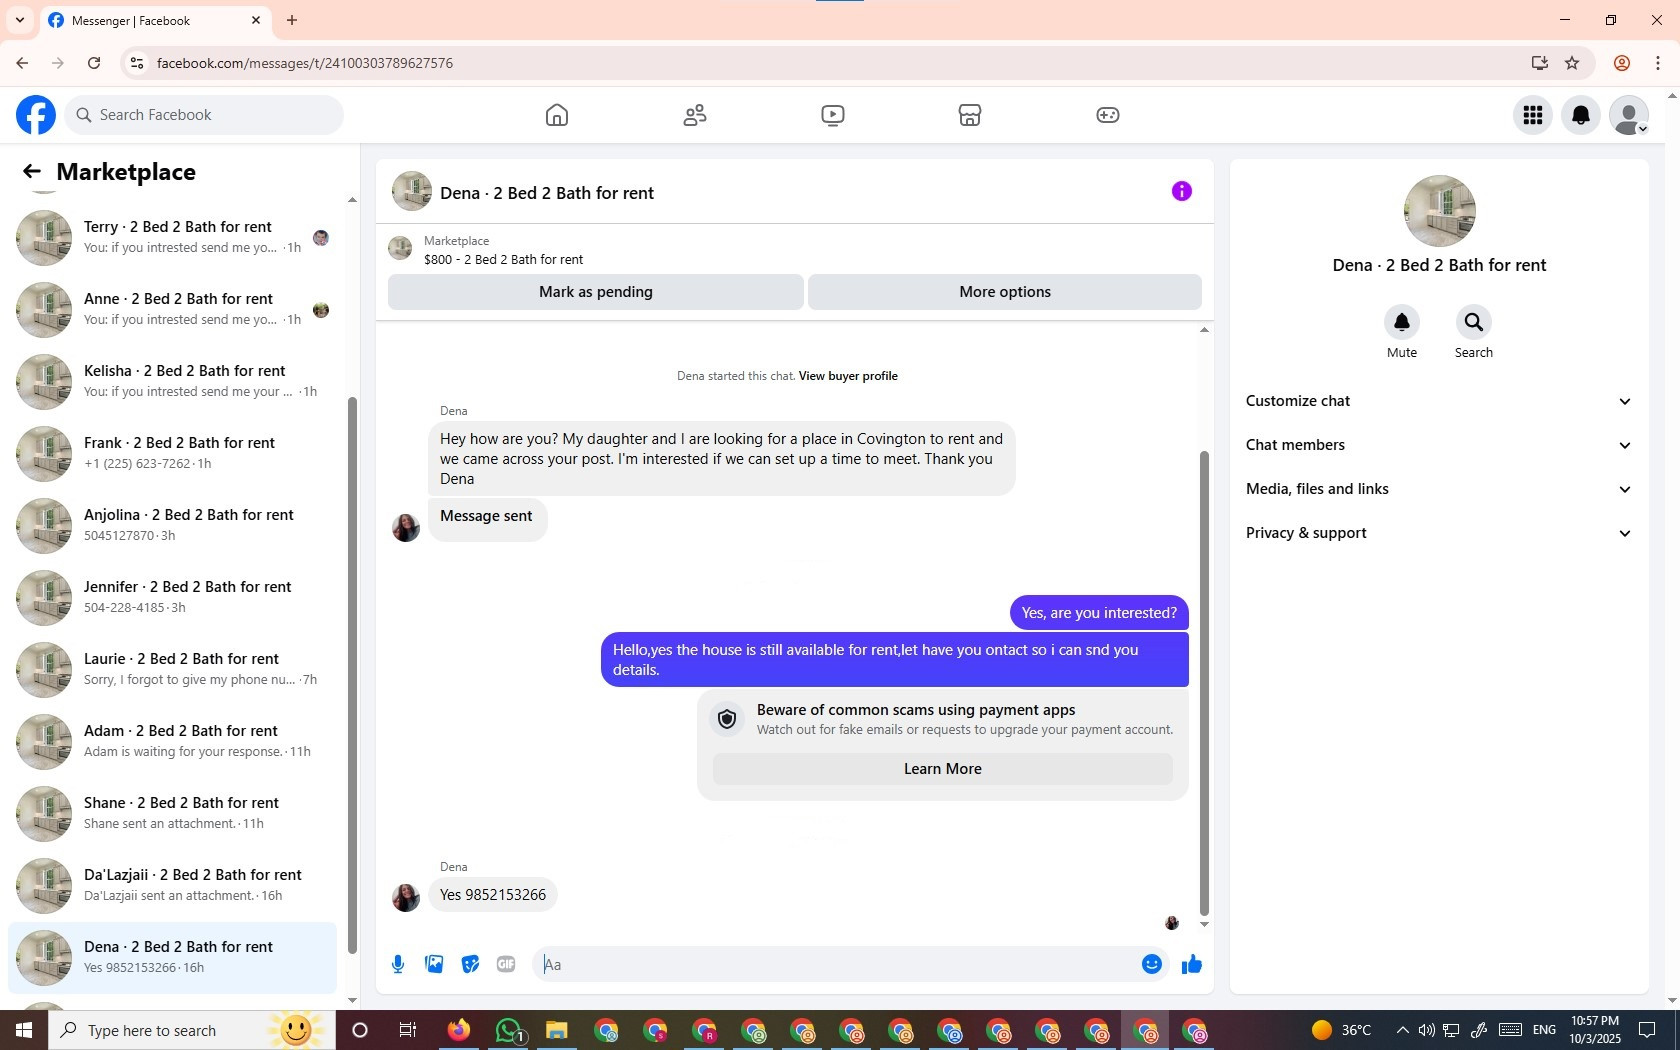This screenshot has height=1050, width=1680.
Task: Reload the page in the browser
Action: (94, 63)
